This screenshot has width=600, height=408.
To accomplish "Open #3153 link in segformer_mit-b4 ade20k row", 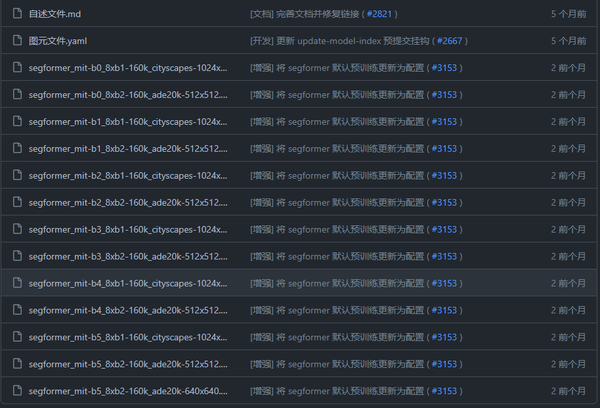I will [x=445, y=311].
